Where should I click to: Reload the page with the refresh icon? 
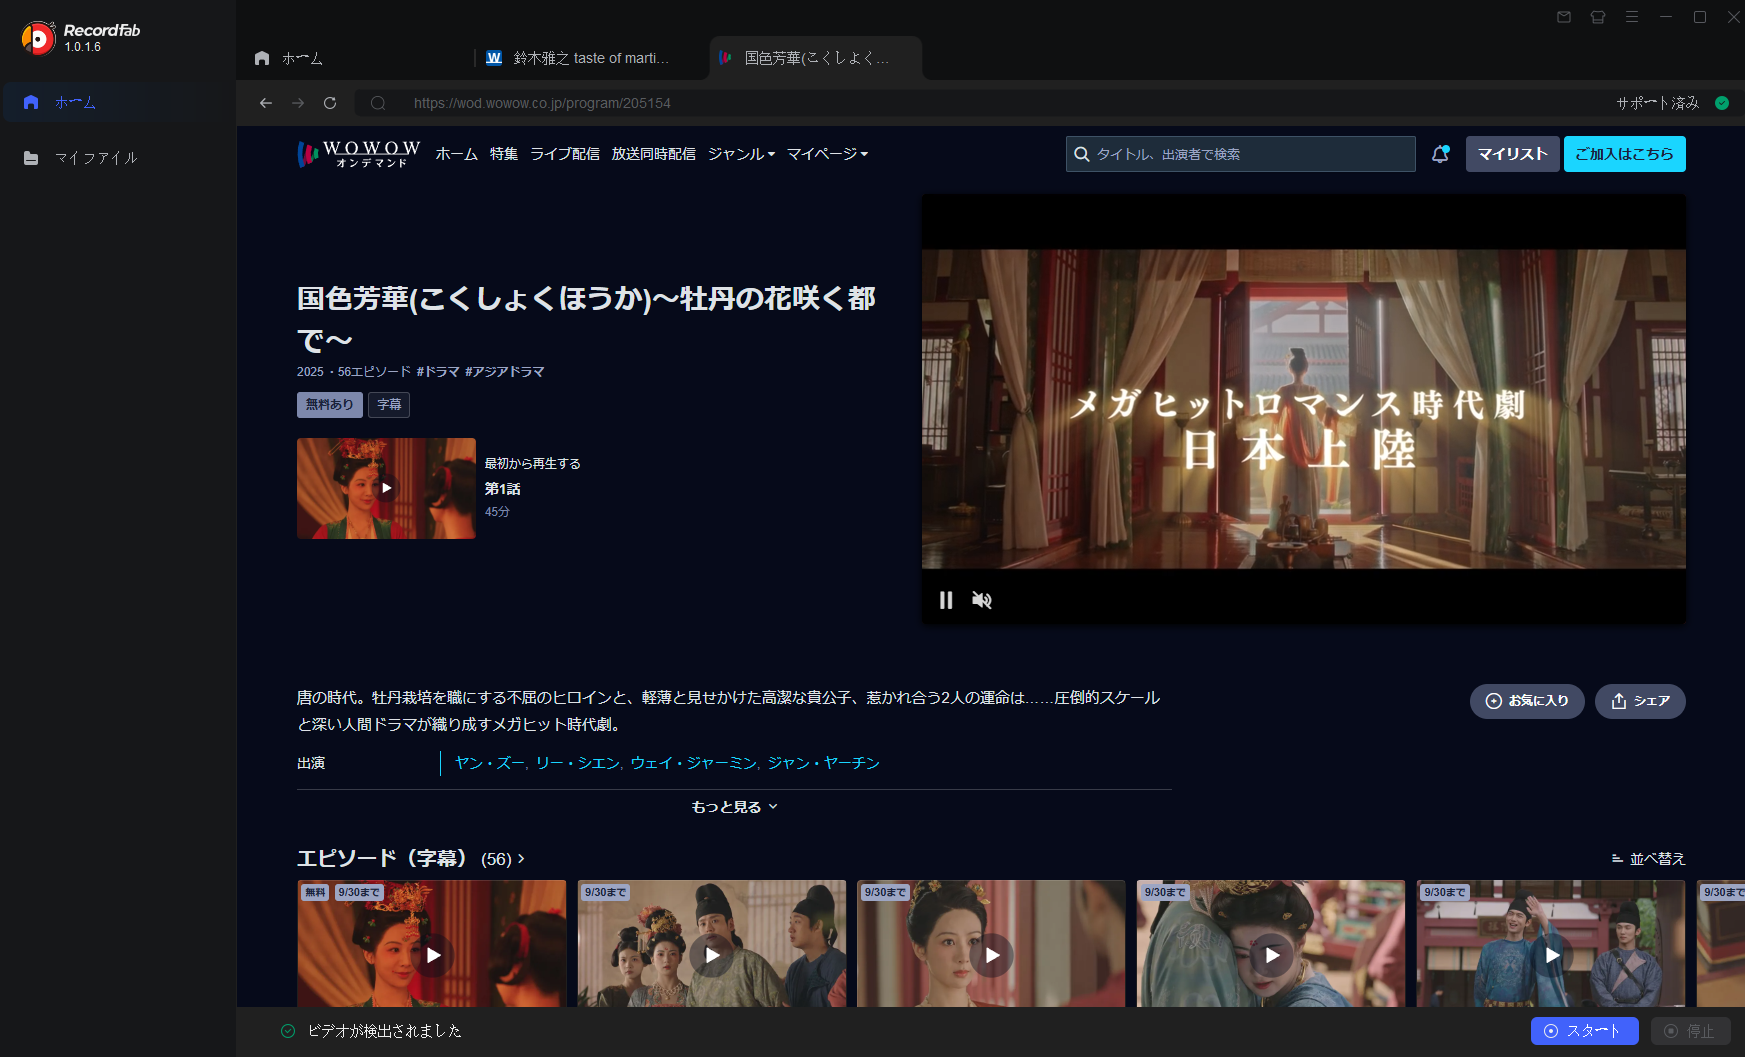(x=330, y=103)
